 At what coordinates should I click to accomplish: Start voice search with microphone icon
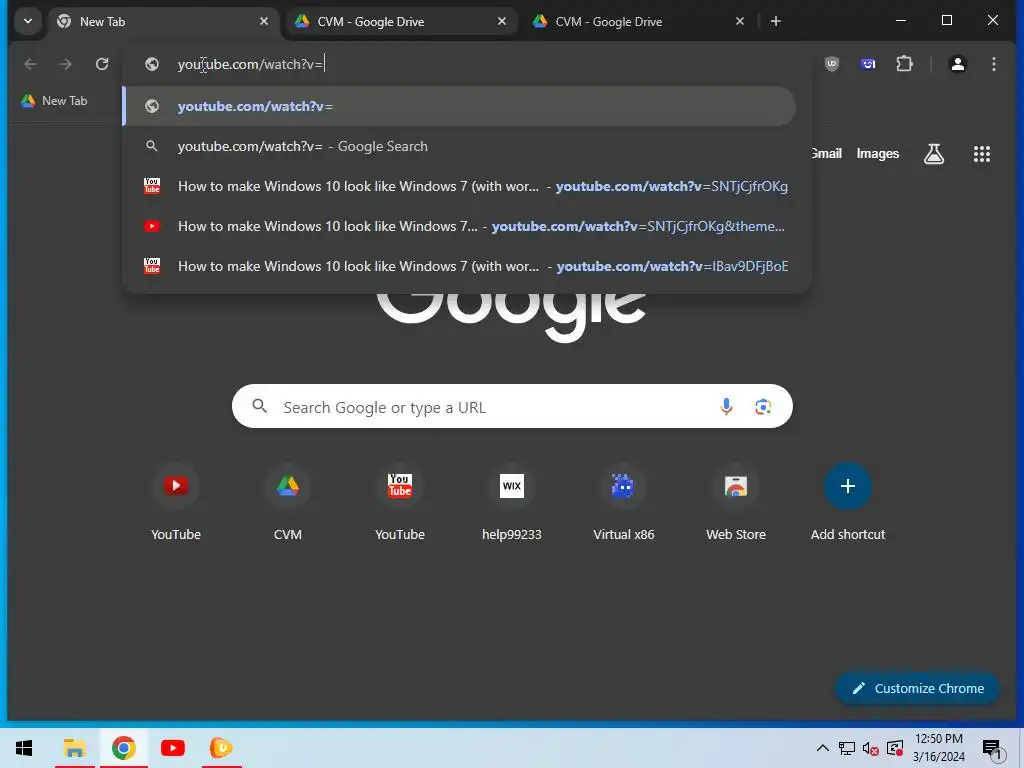click(x=726, y=407)
